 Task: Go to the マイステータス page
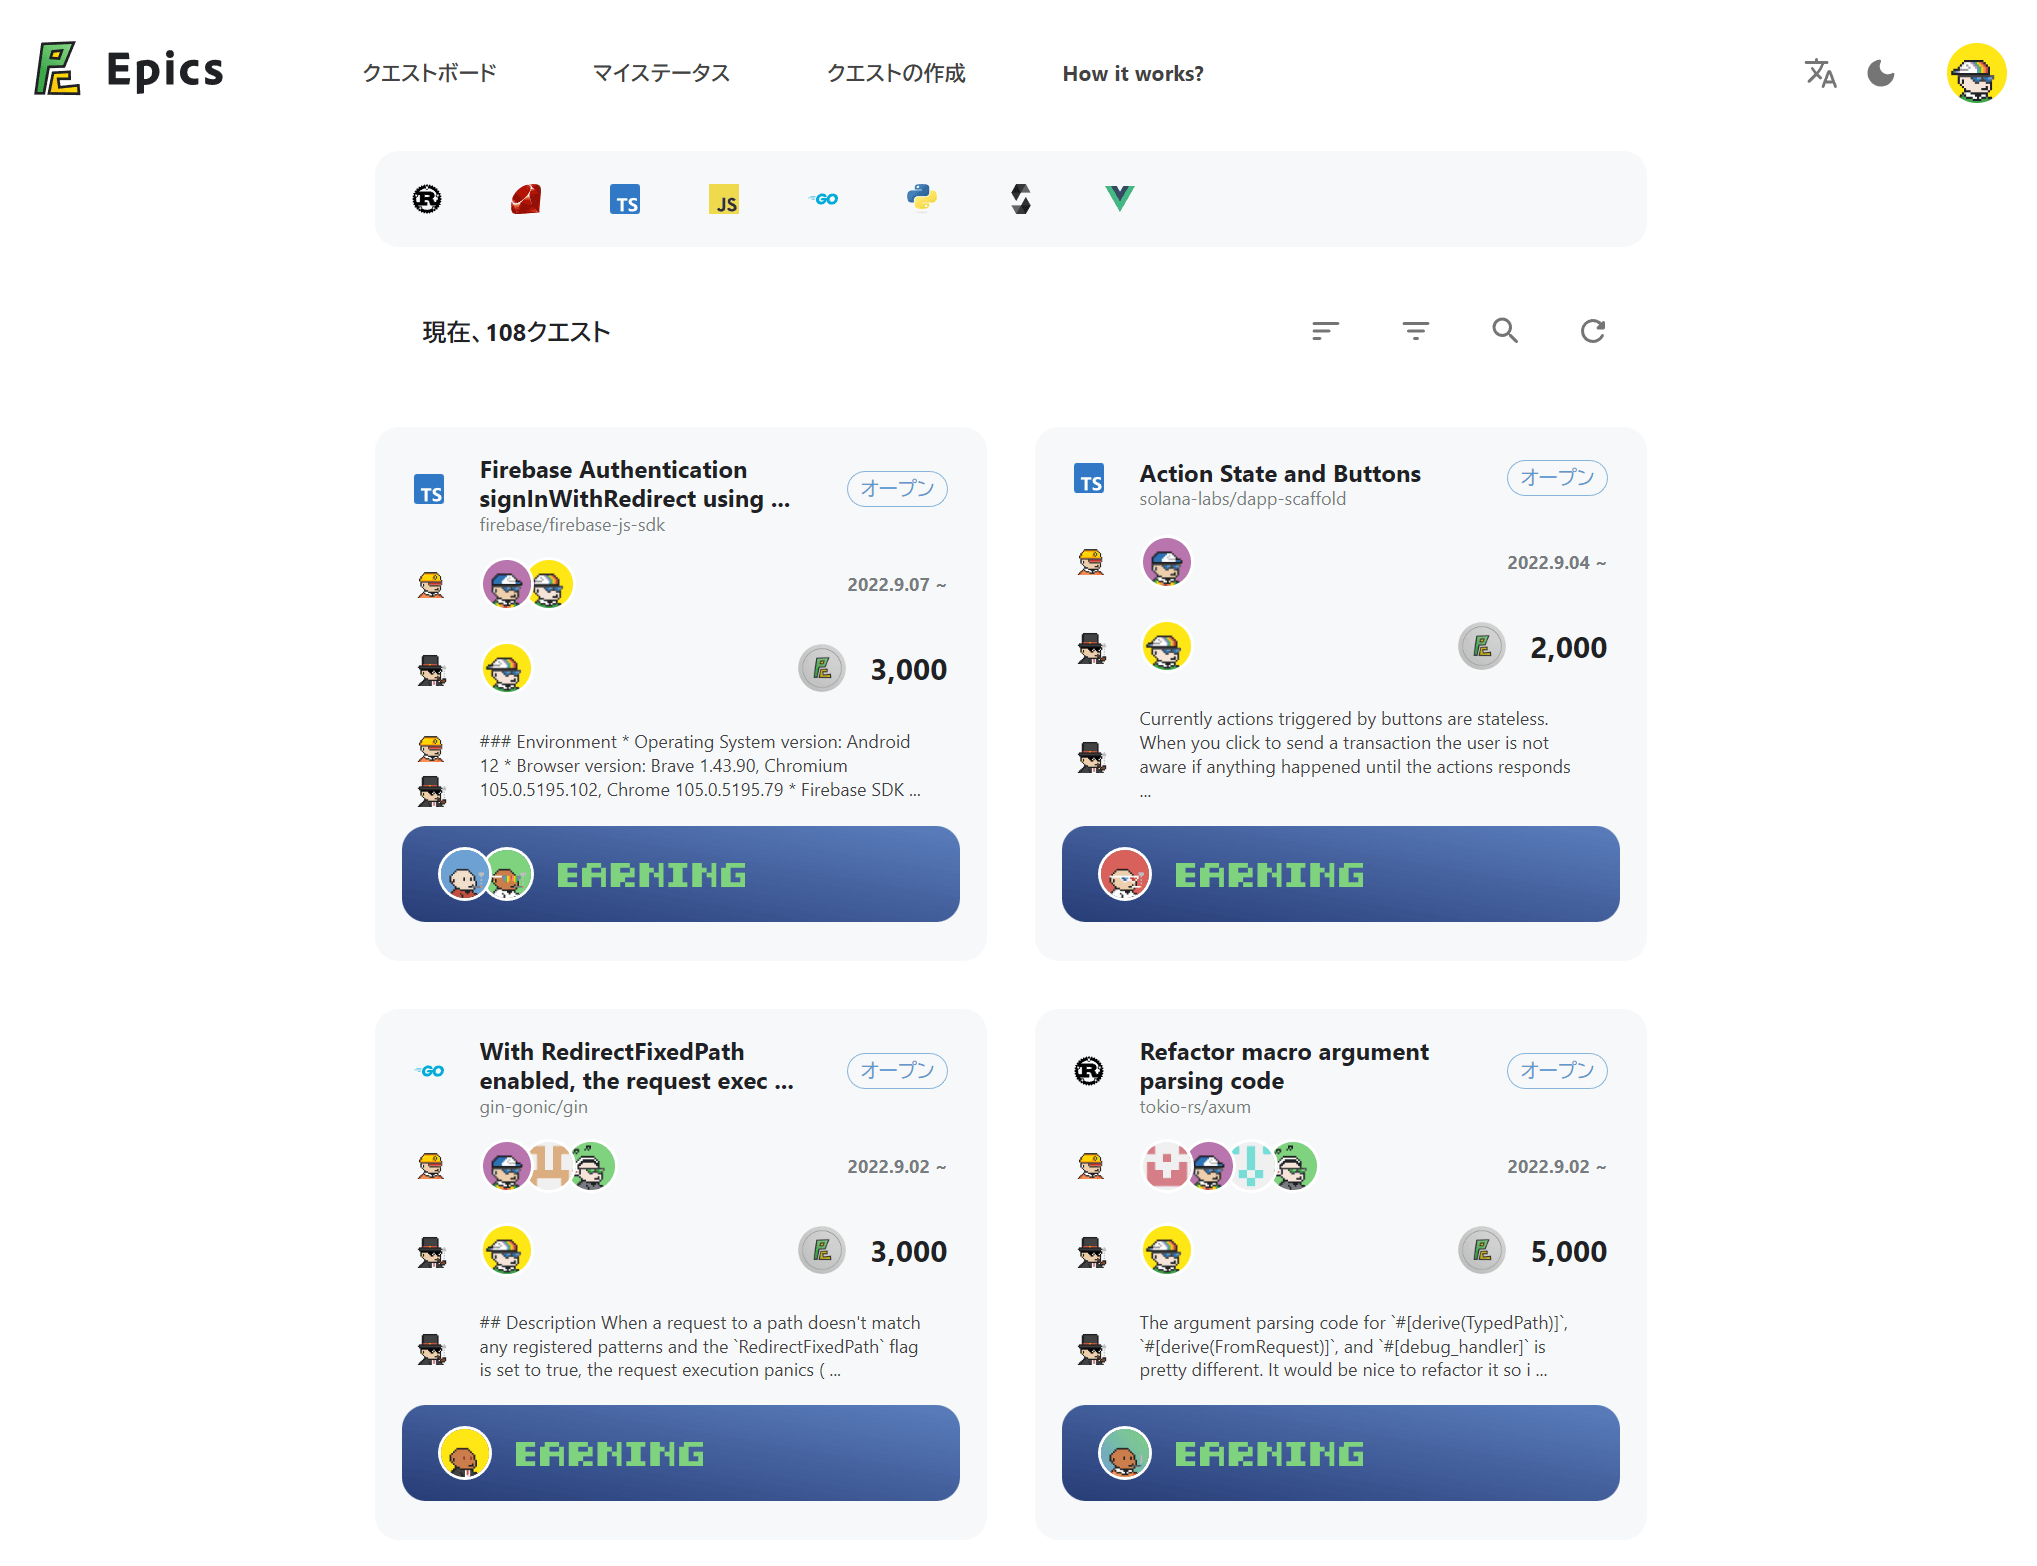tap(661, 73)
